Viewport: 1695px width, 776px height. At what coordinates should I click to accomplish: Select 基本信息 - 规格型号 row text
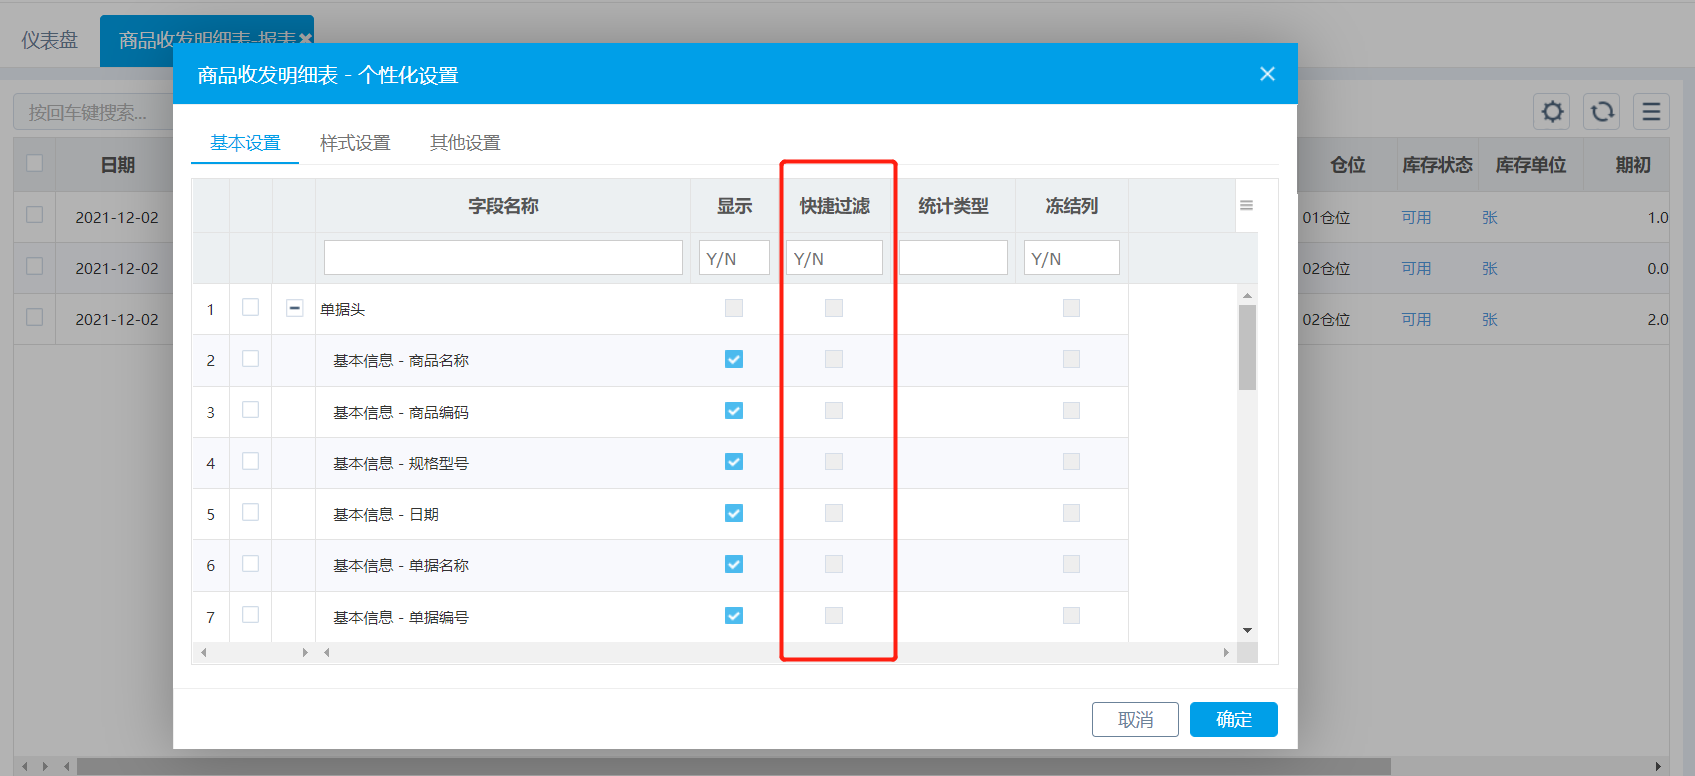[401, 463]
